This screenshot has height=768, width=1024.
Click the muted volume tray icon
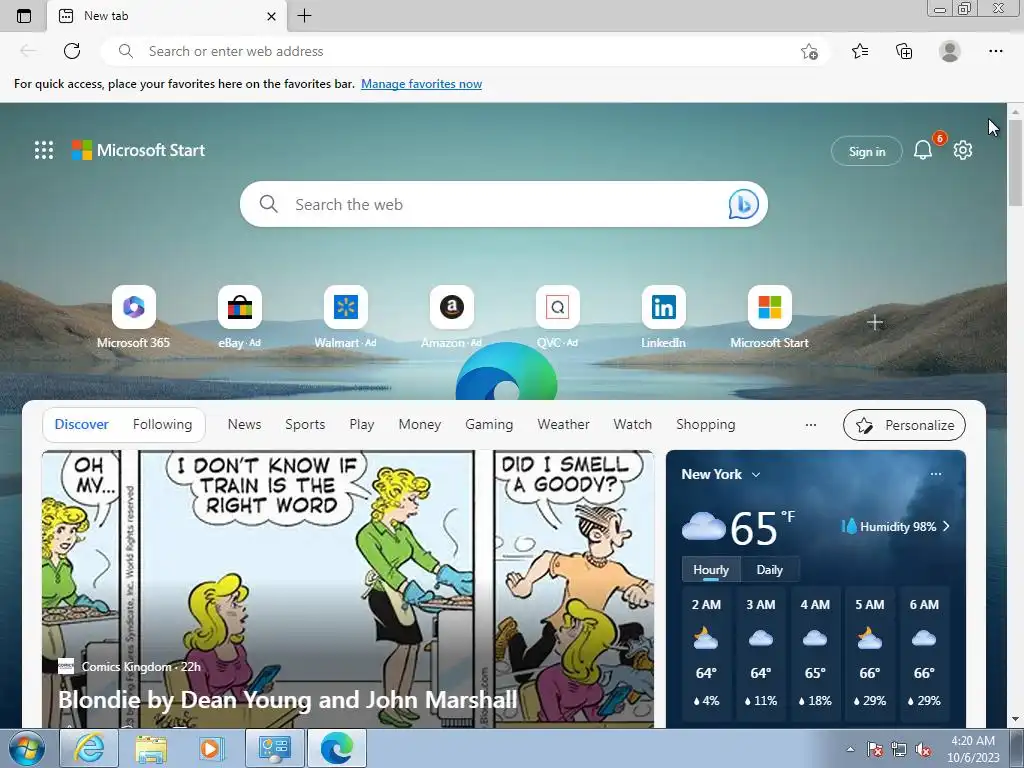click(x=923, y=749)
